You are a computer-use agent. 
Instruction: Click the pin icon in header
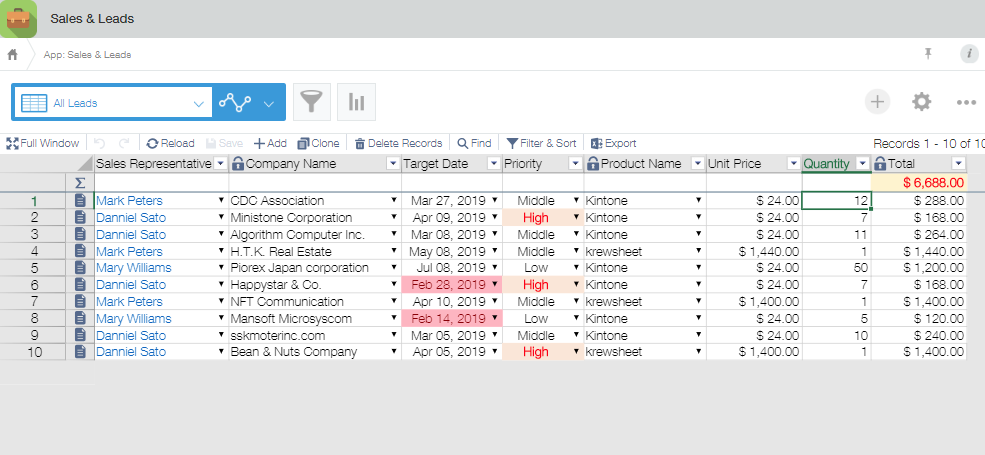[927, 54]
